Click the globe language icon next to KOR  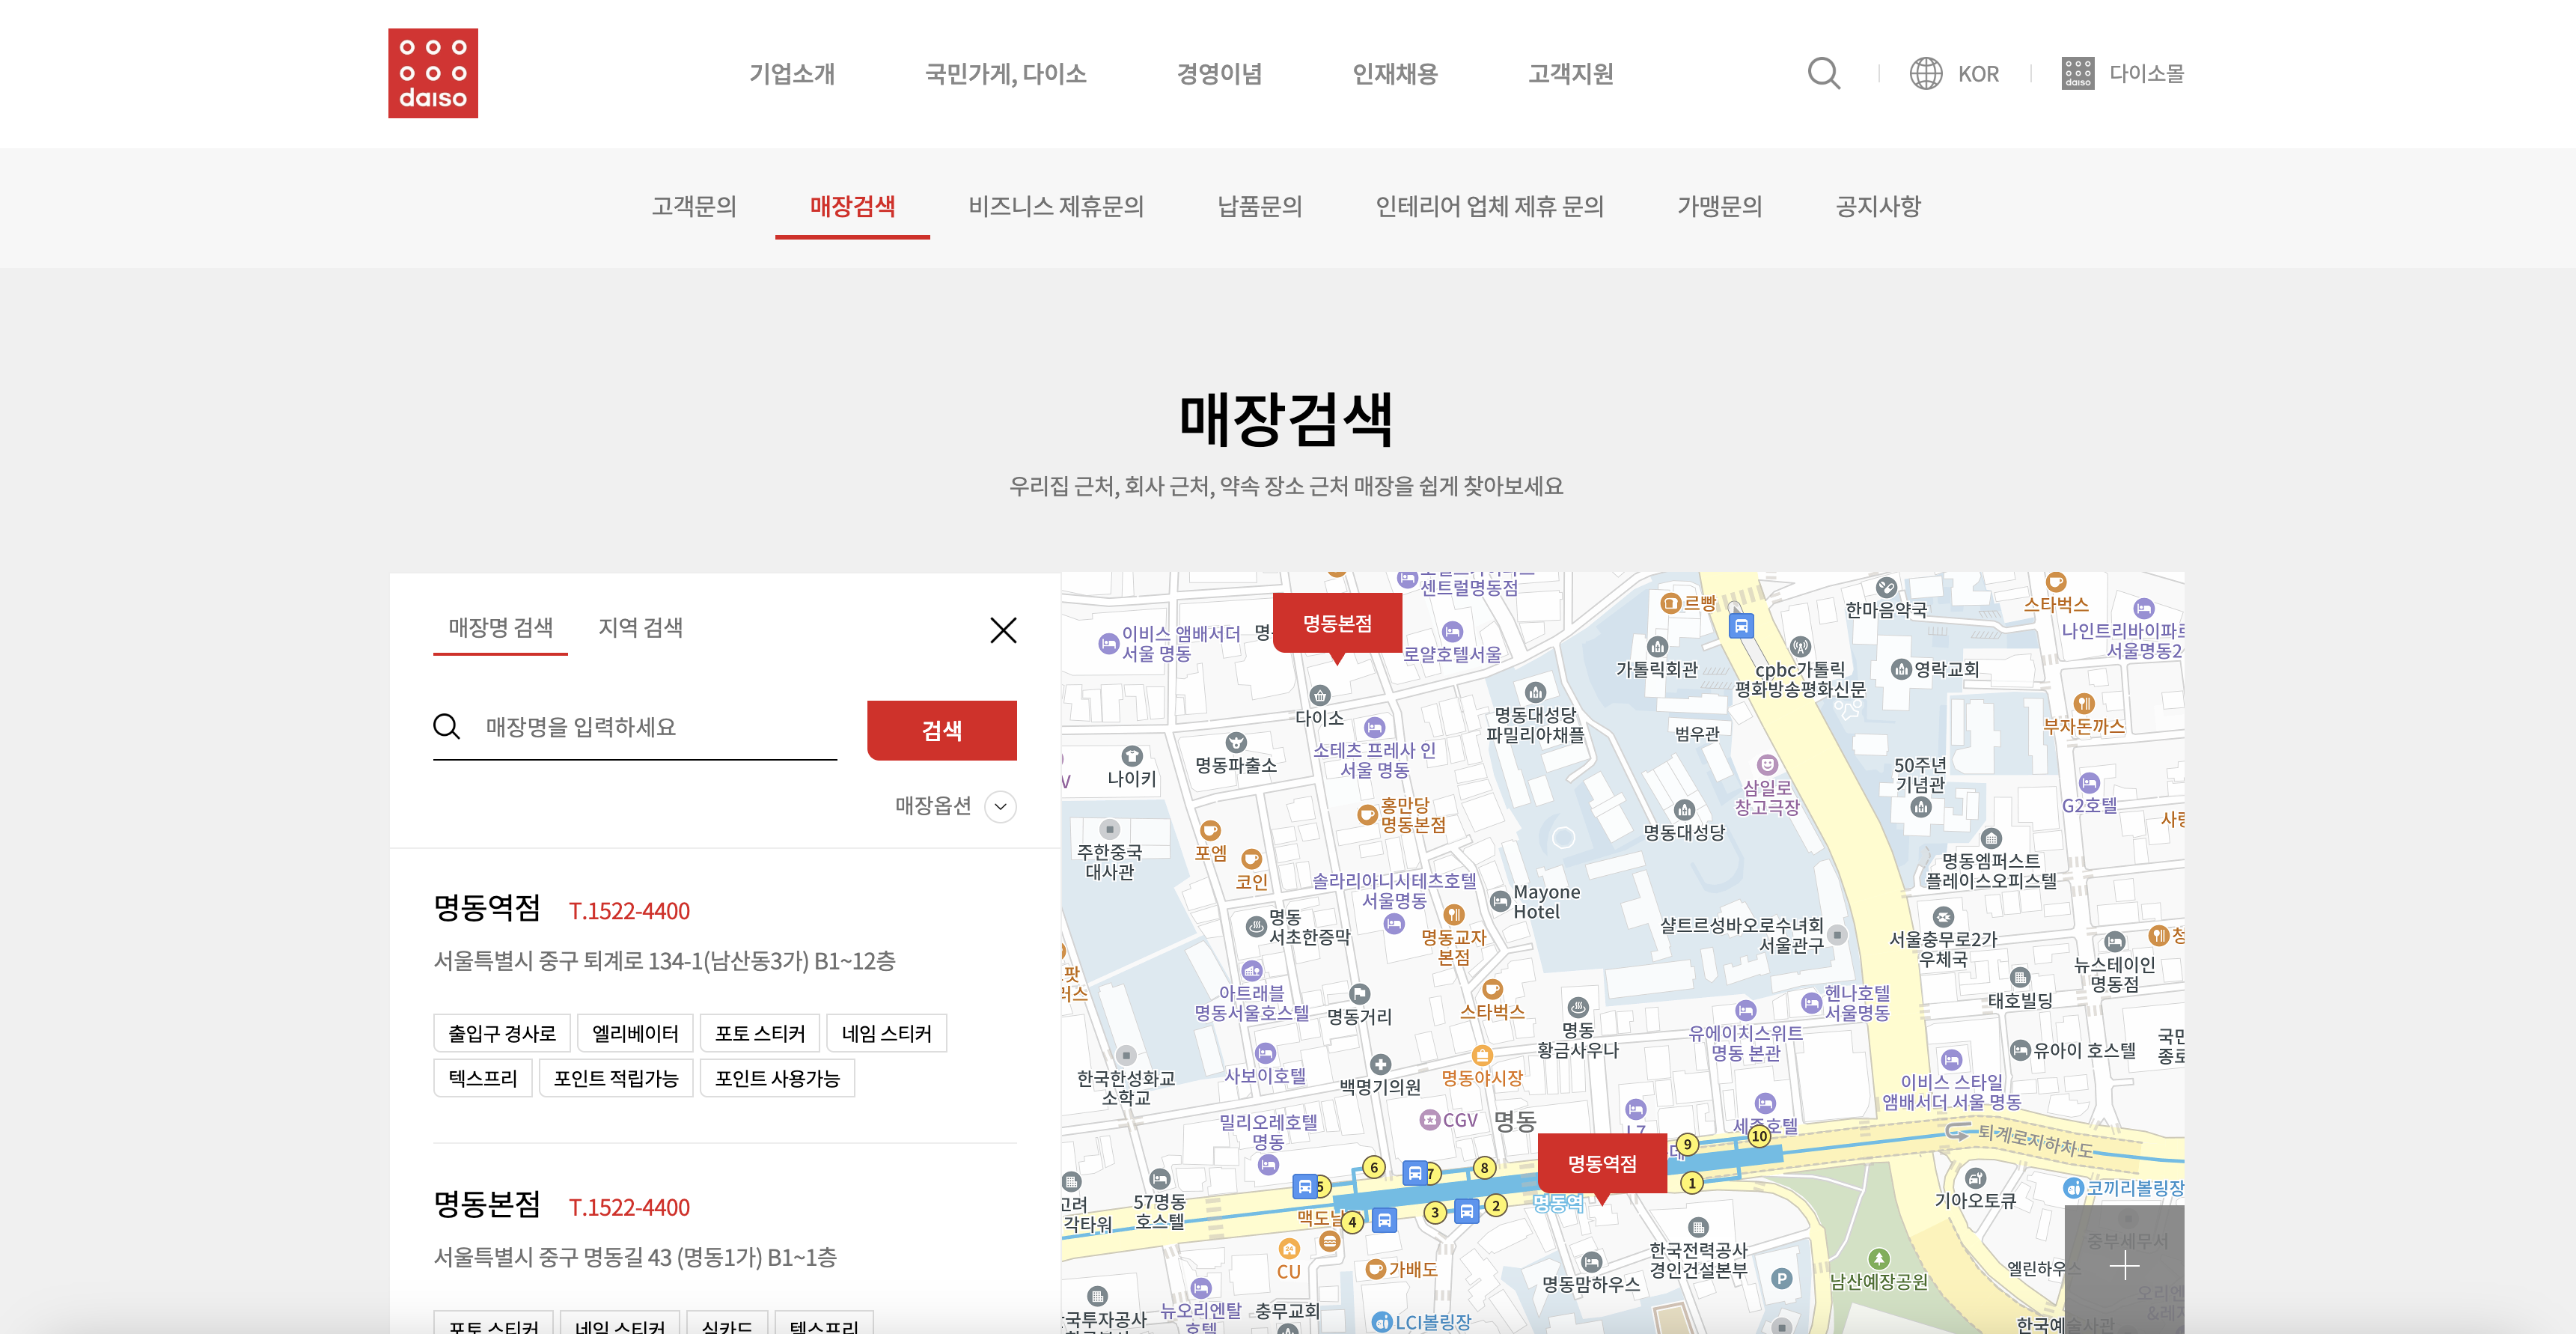(1925, 73)
